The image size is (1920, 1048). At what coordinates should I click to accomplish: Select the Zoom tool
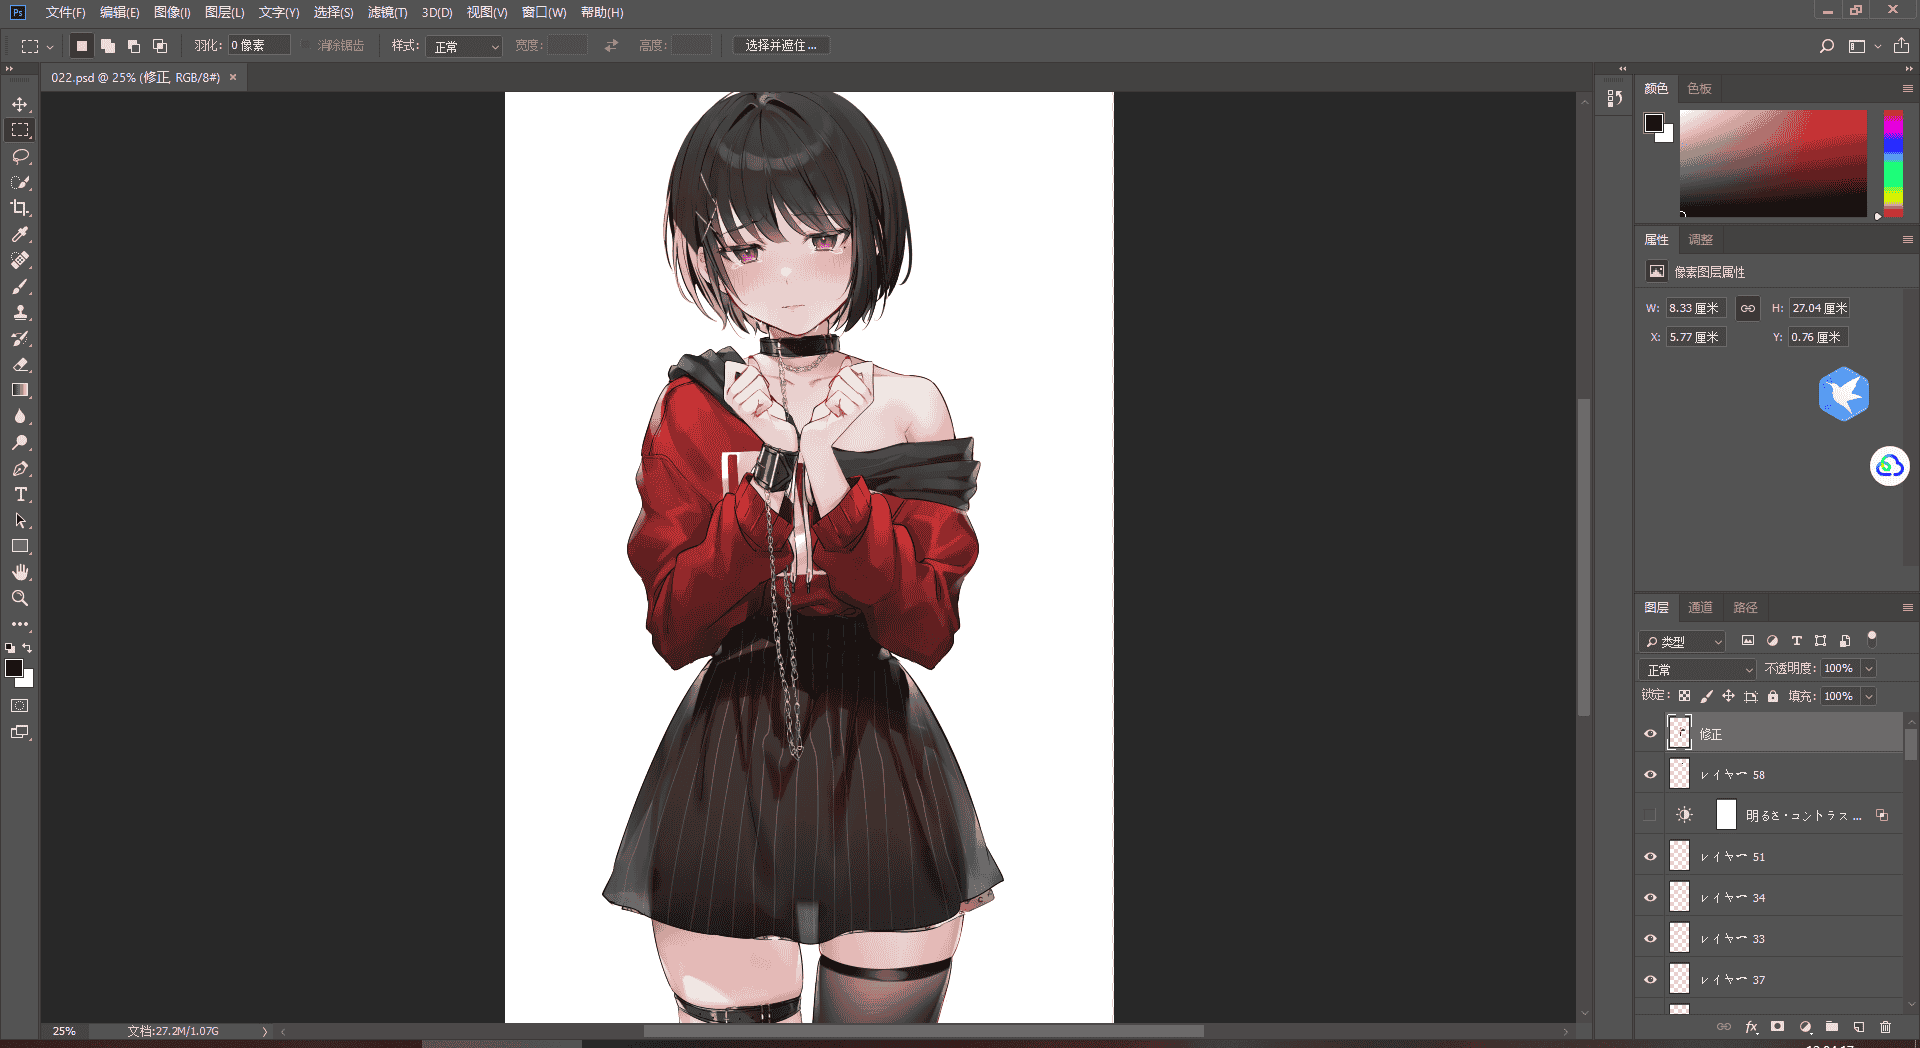pyautogui.click(x=20, y=598)
